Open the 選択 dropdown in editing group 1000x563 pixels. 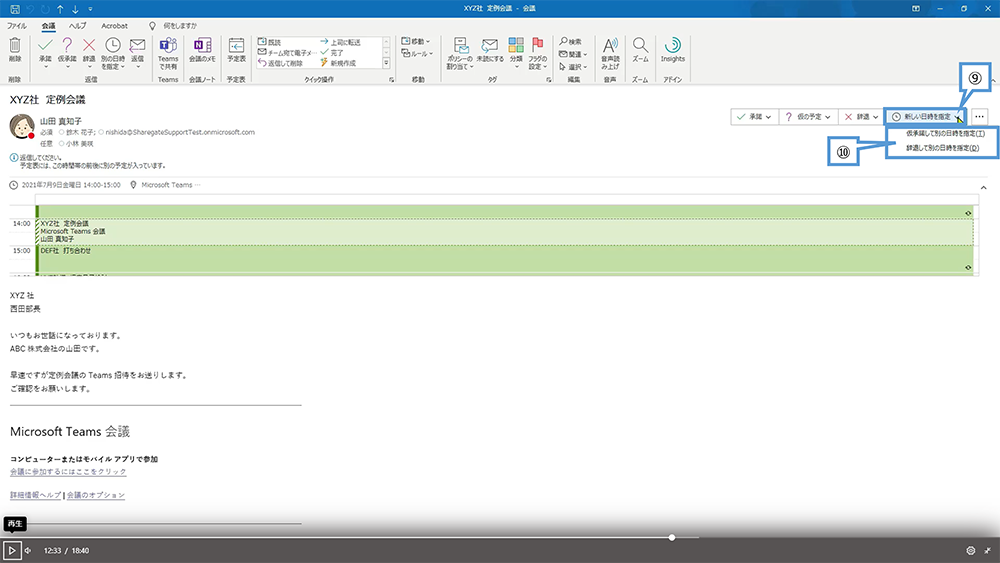point(573,66)
